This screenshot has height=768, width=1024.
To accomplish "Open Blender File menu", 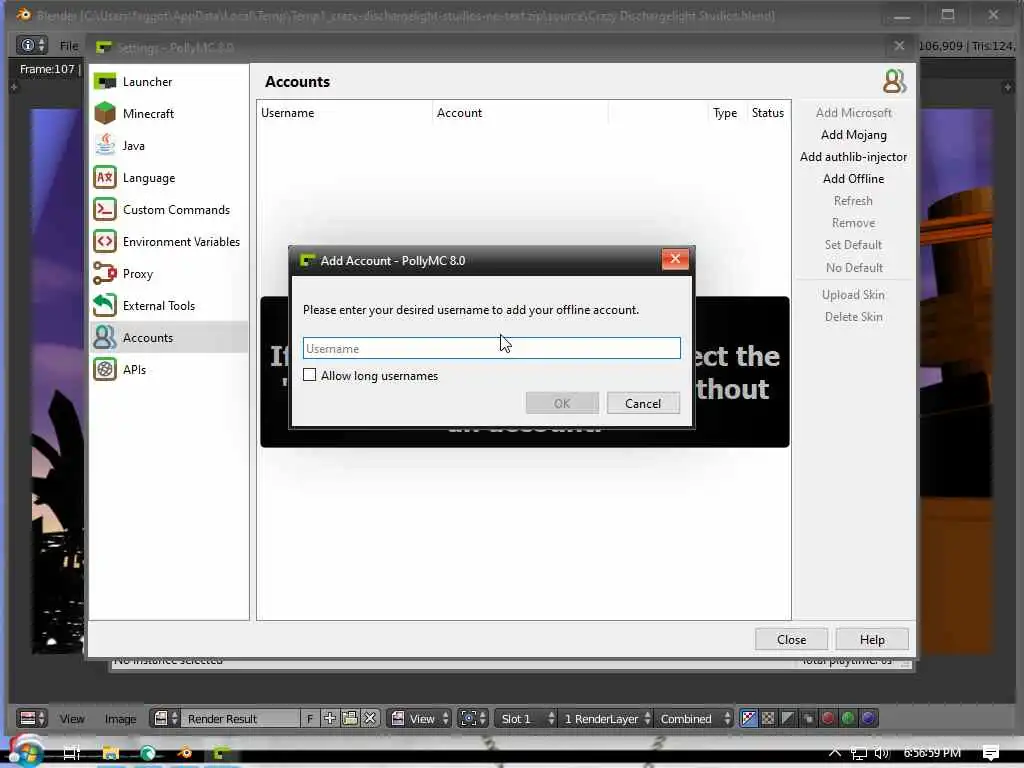I will tap(69, 46).
